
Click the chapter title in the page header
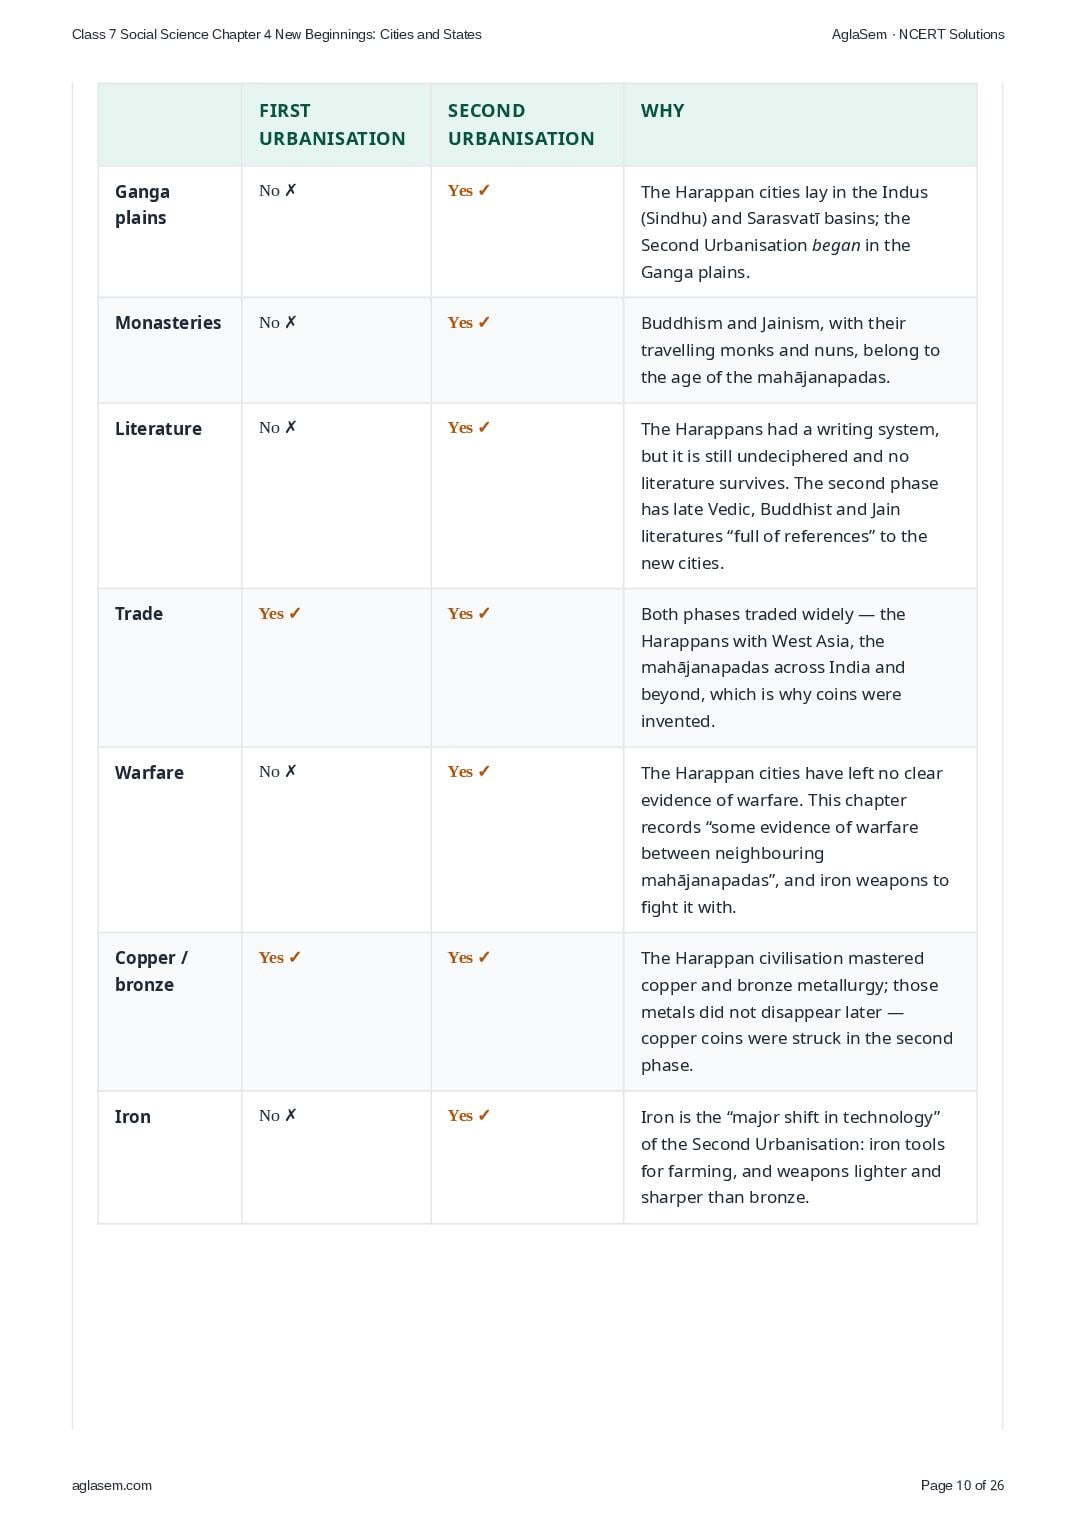[x=277, y=34]
